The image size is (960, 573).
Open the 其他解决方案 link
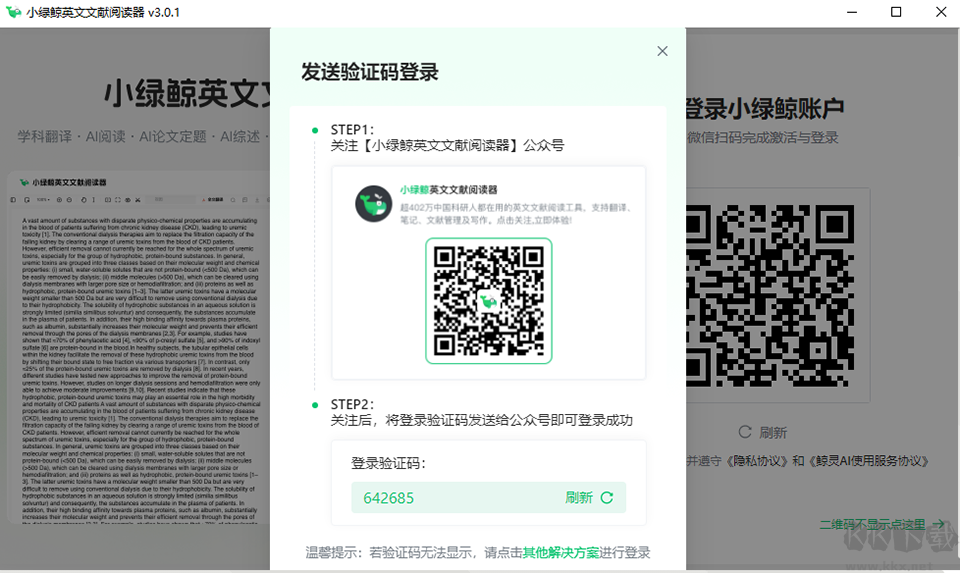[561, 553]
